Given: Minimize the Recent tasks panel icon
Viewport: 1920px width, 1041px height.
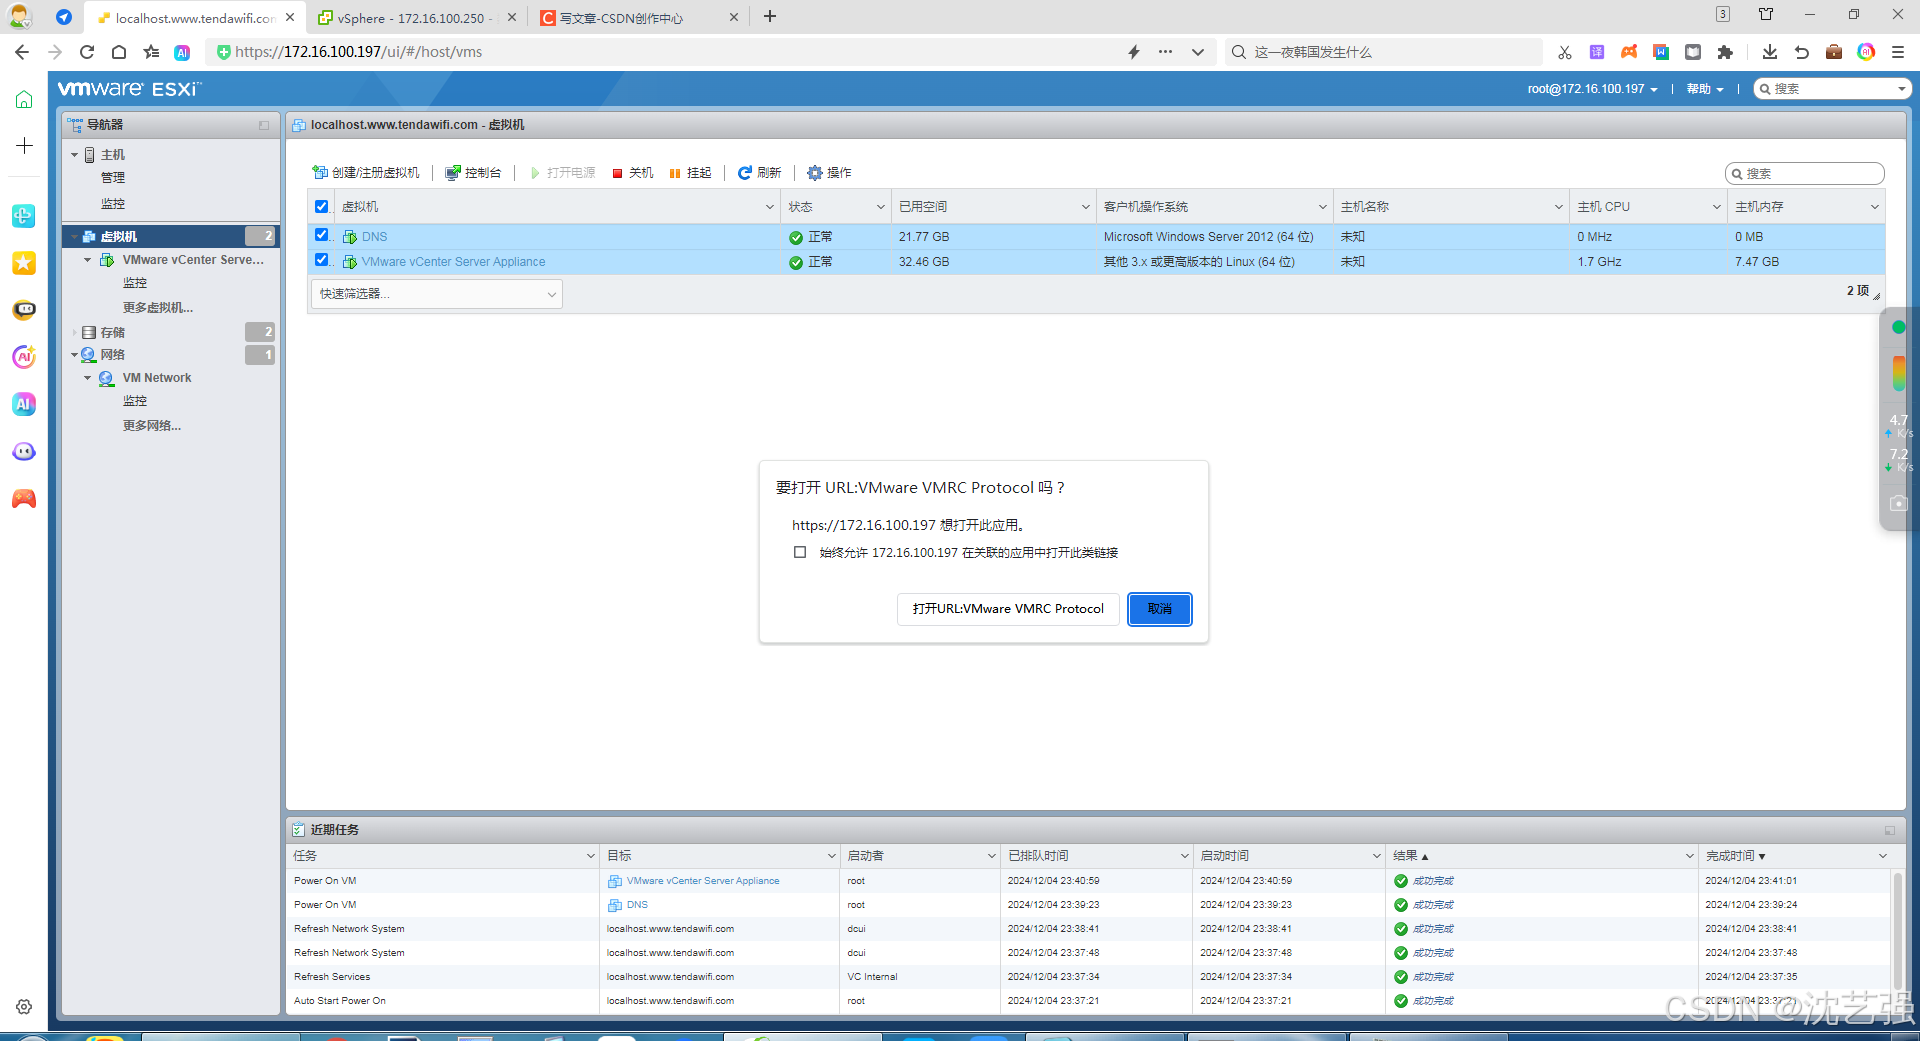Looking at the screenshot, I should pyautogui.click(x=1890, y=830).
